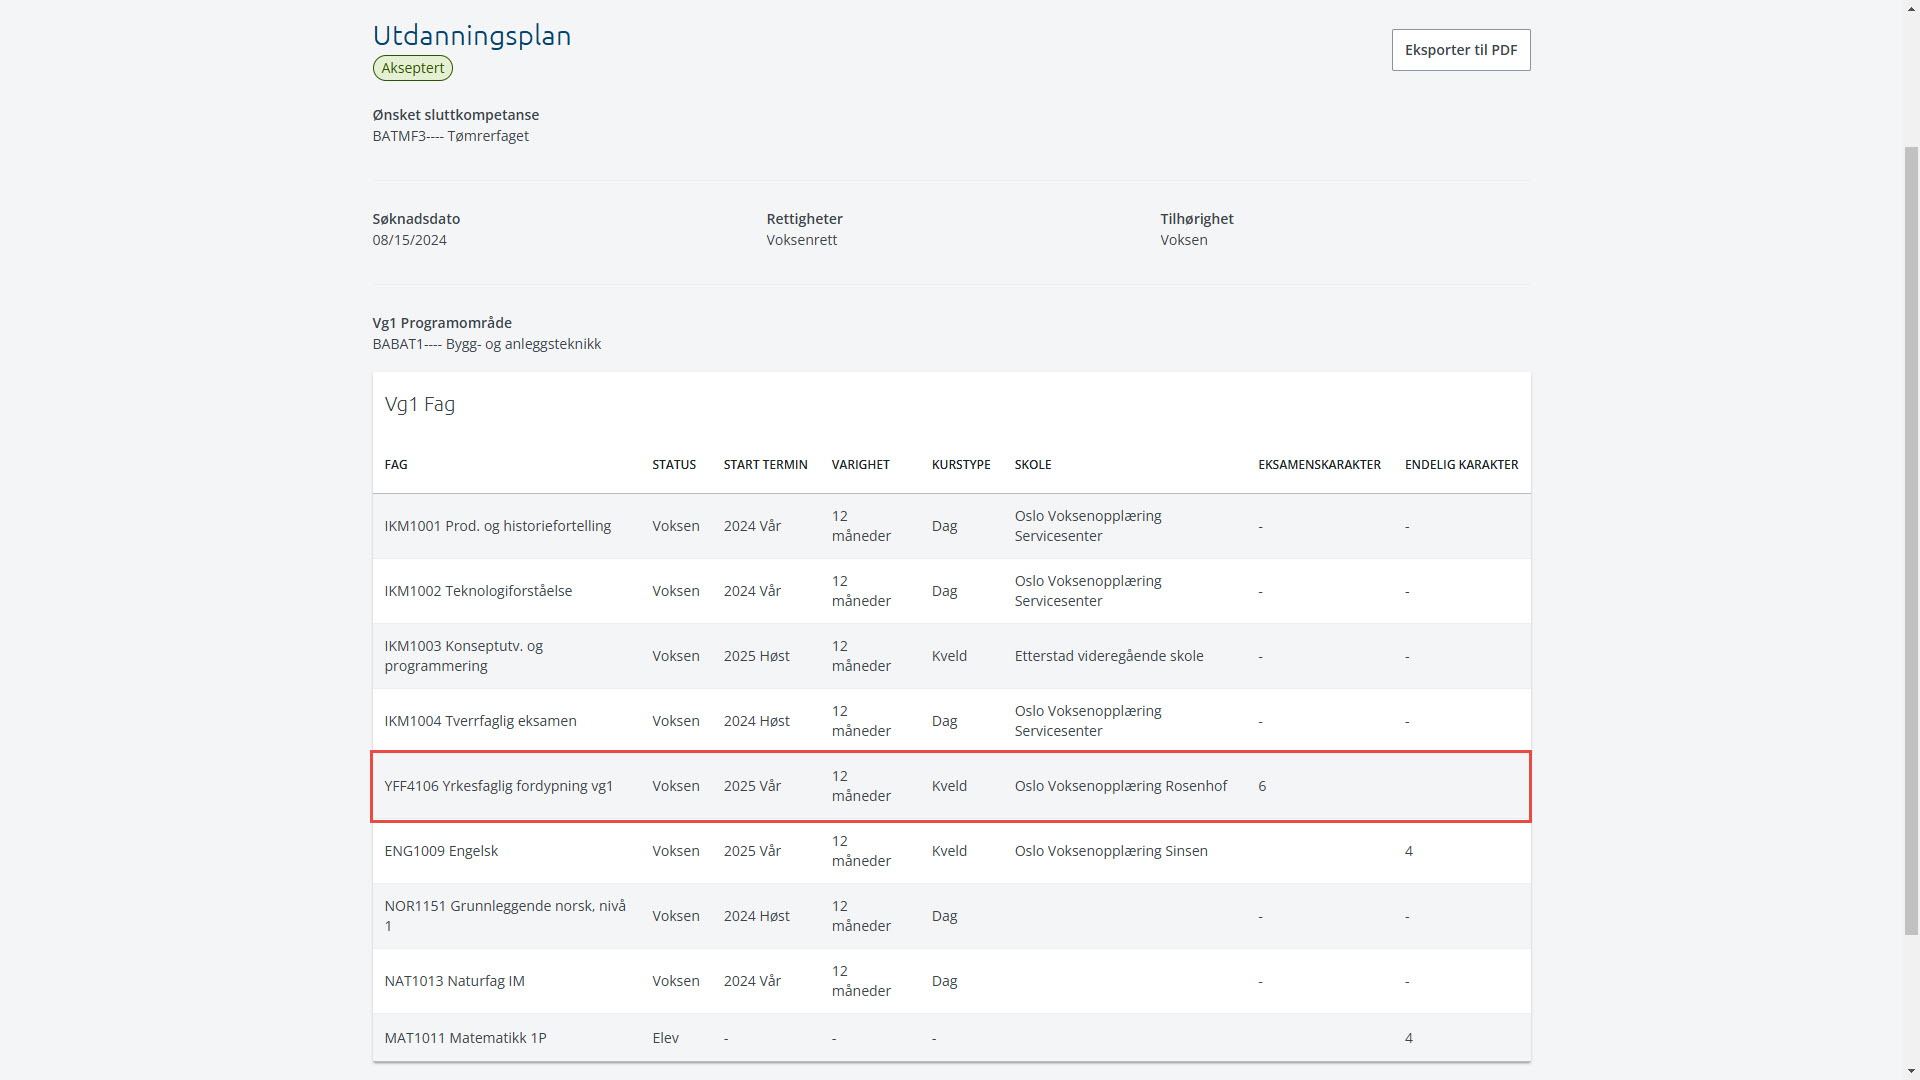This screenshot has height=1080, width=1920.
Task: Click the START TERMIN column header
Action: 765,465
